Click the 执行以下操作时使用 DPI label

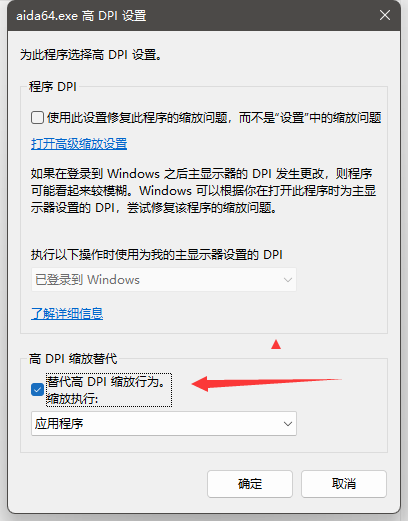157,255
